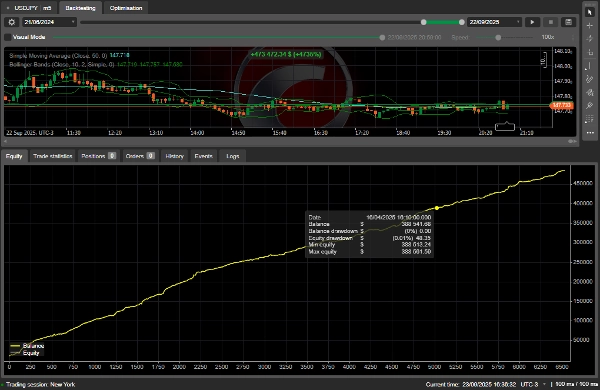Stop the backtest with the stop button
This screenshot has height=390, width=600.
point(551,22)
